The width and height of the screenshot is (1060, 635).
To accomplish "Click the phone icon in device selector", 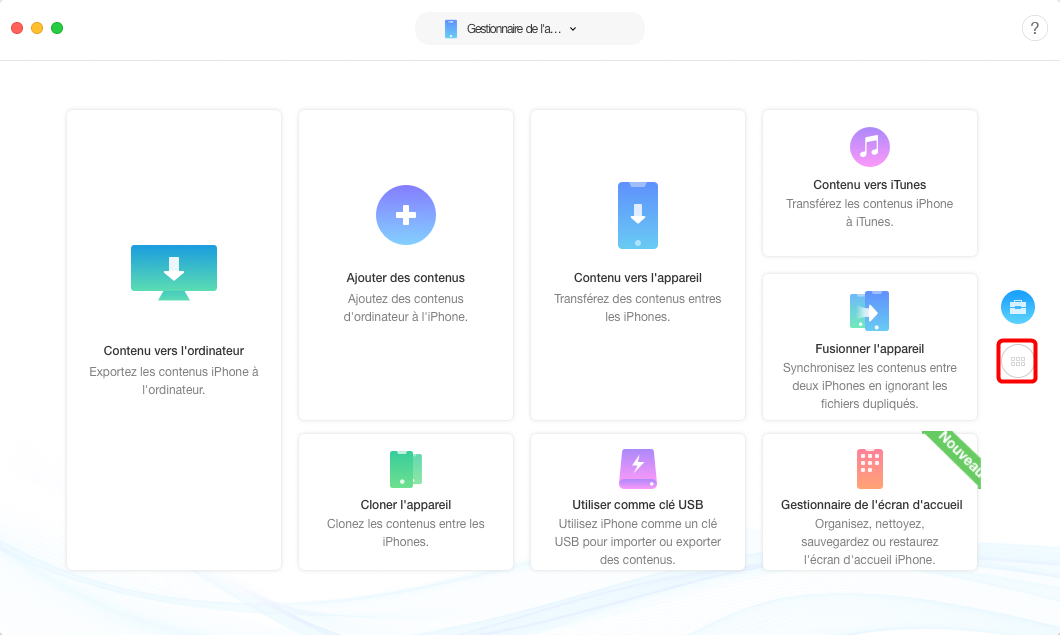I will pyautogui.click(x=451, y=28).
